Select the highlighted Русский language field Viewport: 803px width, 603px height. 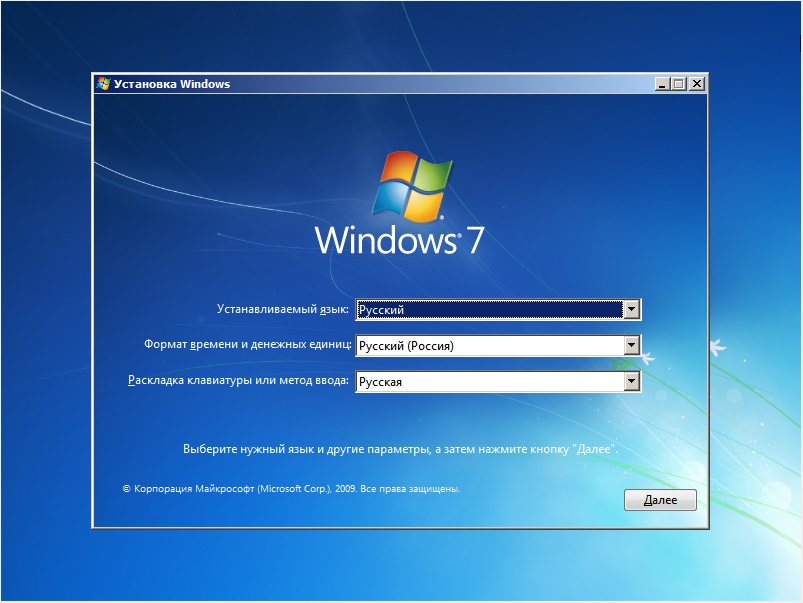pyautogui.click(x=488, y=310)
